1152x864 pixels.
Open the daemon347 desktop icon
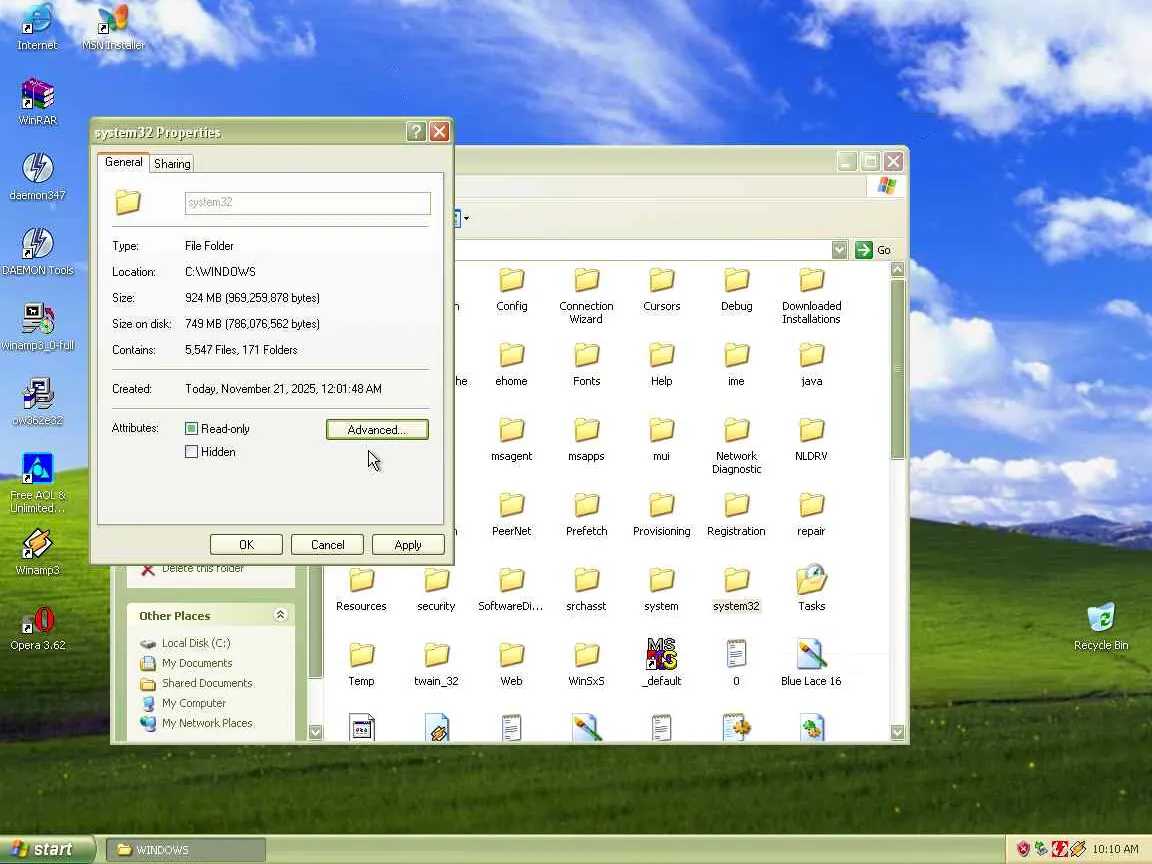point(37,176)
